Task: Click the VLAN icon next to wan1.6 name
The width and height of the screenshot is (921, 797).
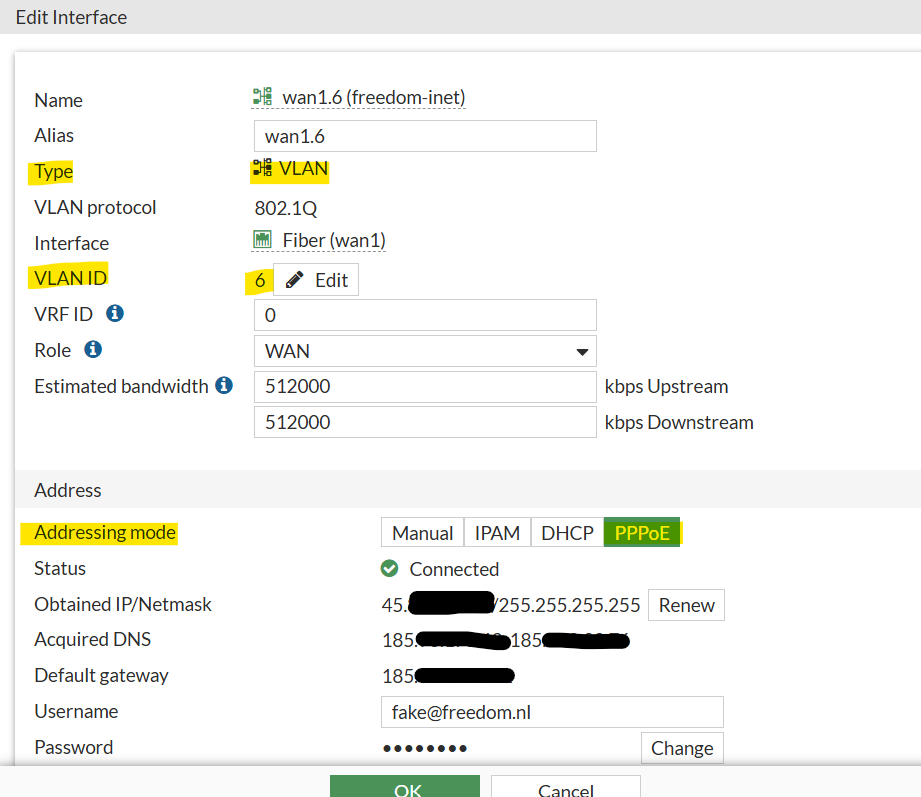Action: point(263,97)
